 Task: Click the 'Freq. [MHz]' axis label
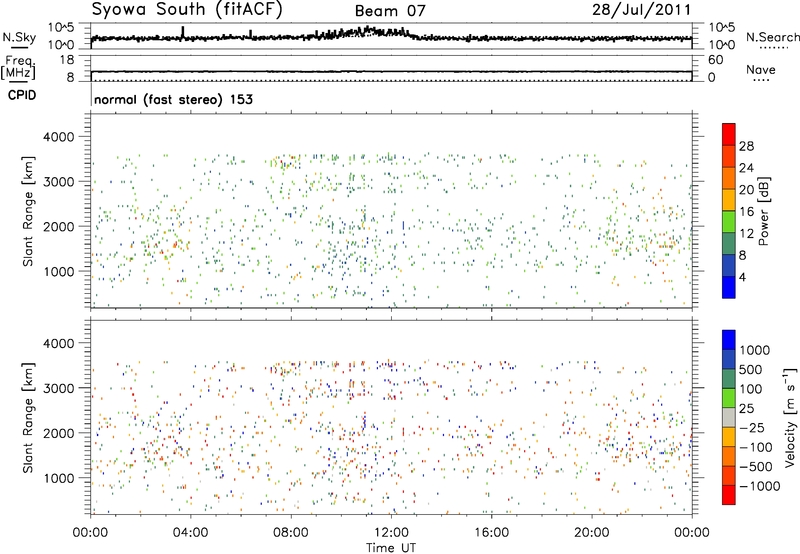pyautogui.click(x=18, y=67)
